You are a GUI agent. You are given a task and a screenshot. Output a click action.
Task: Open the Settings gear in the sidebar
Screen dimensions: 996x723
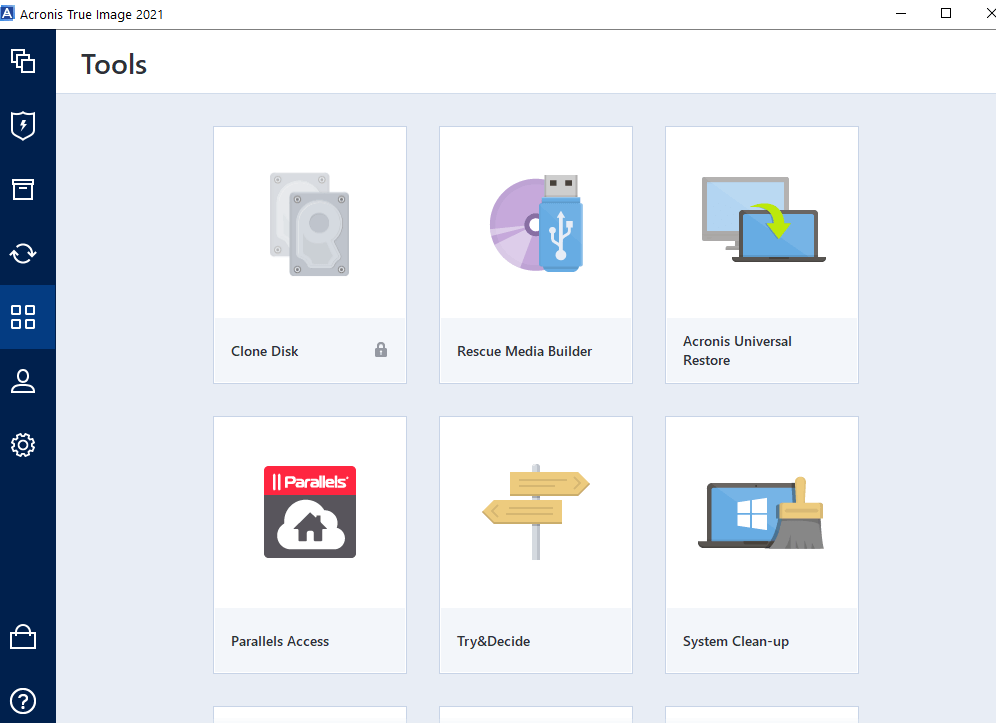tap(23, 445)
